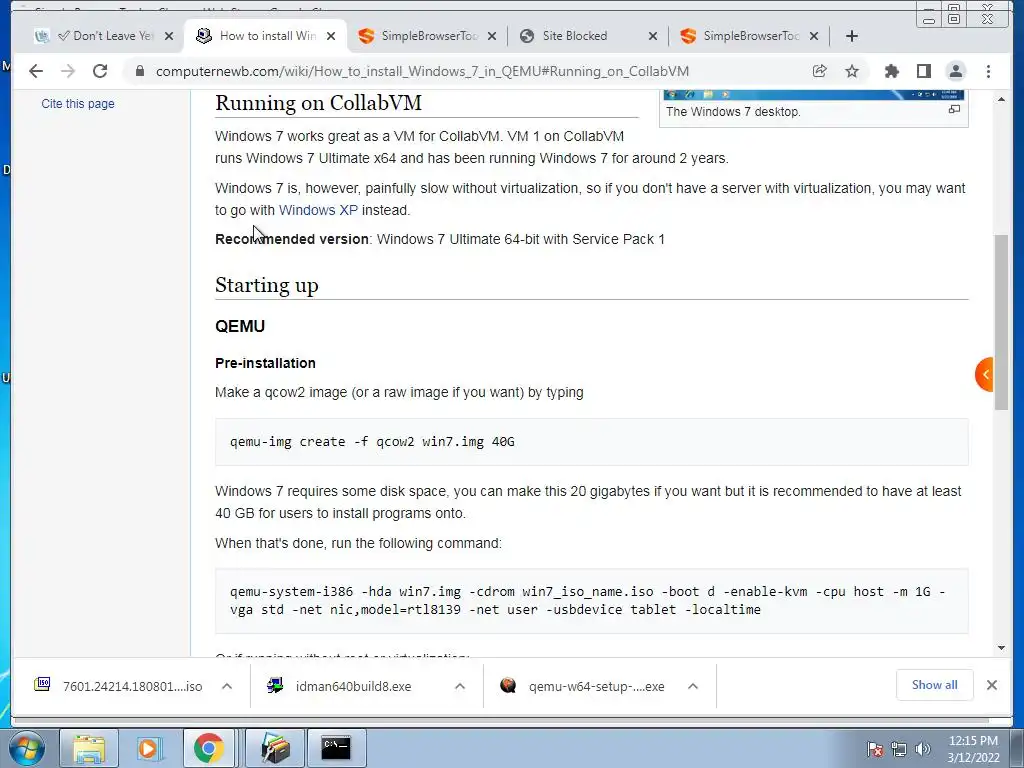Click the taskbar clock showing 12:15 PM
Screen dimensions: 1024x768
coord(973,748)
